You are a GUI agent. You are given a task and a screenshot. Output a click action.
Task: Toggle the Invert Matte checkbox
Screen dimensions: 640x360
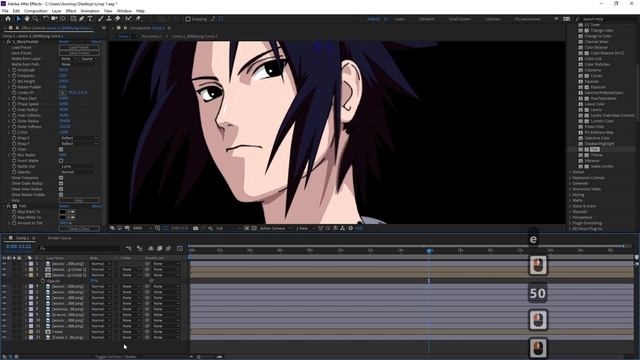tap(61, 161)
